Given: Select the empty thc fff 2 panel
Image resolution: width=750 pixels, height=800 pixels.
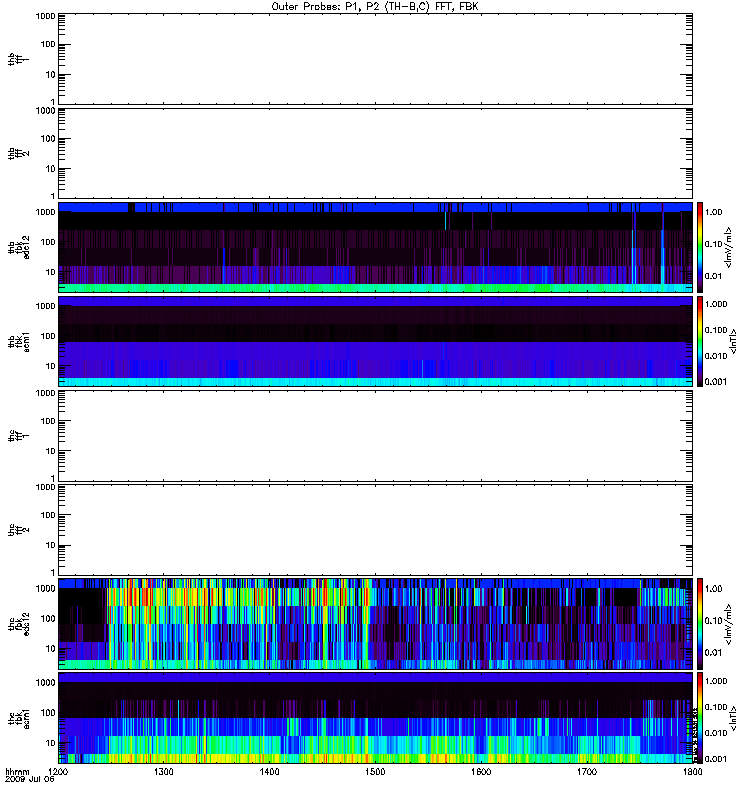Looking at the screenshot, I should point(375,530).
